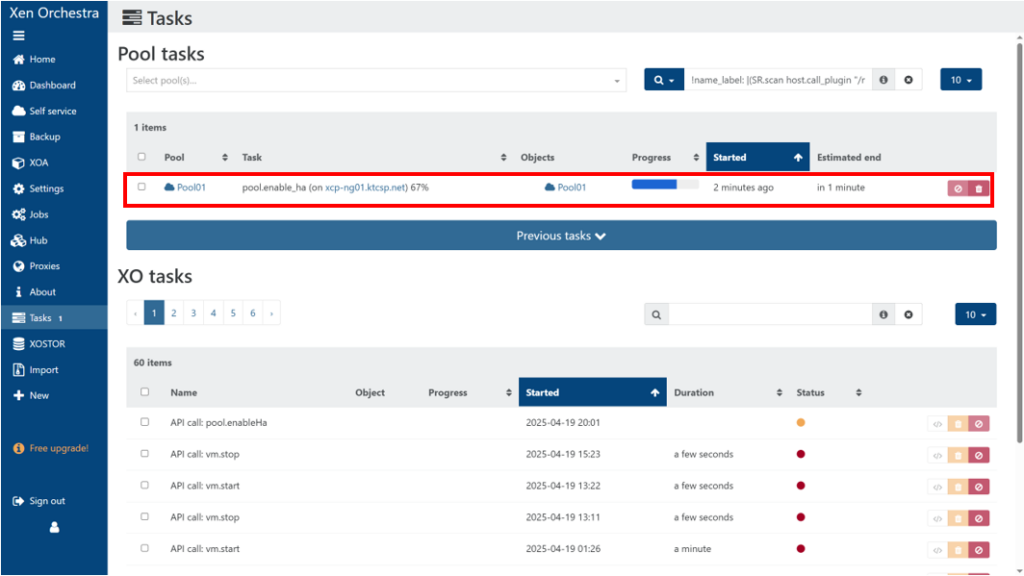Open the xcp-ng01.ktcsp.net host link
The height and width of the screenshot is (576, 1024).
tap(366, 188)
